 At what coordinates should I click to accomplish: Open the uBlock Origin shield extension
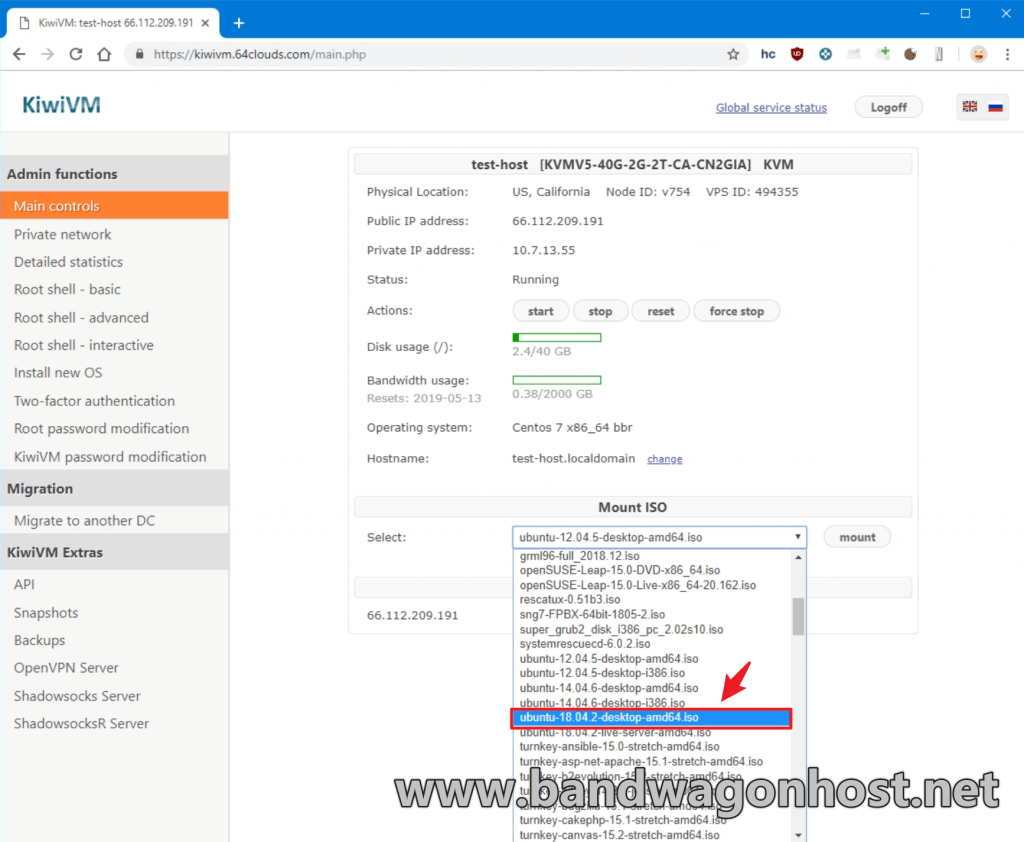point(797,54)
